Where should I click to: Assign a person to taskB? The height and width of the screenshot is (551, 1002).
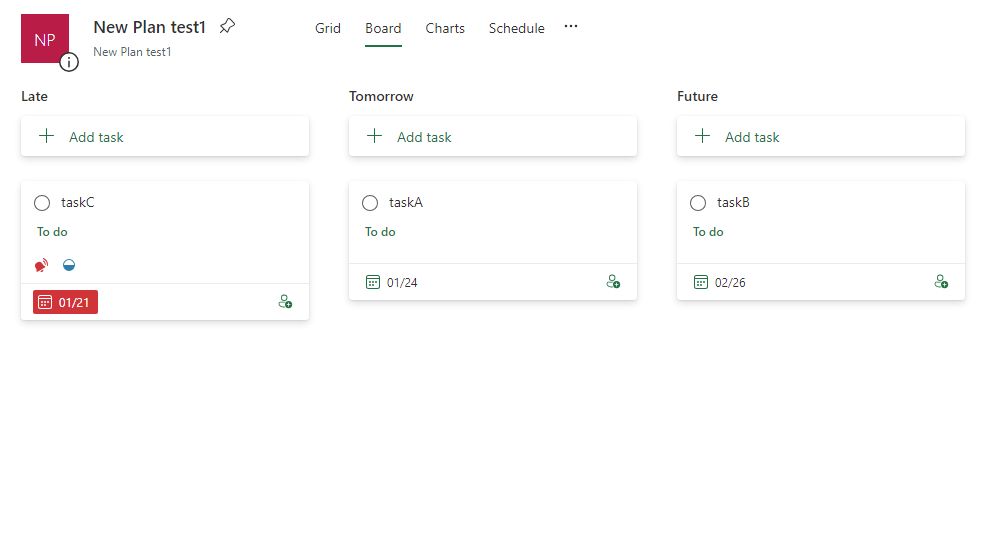(941, 282)
